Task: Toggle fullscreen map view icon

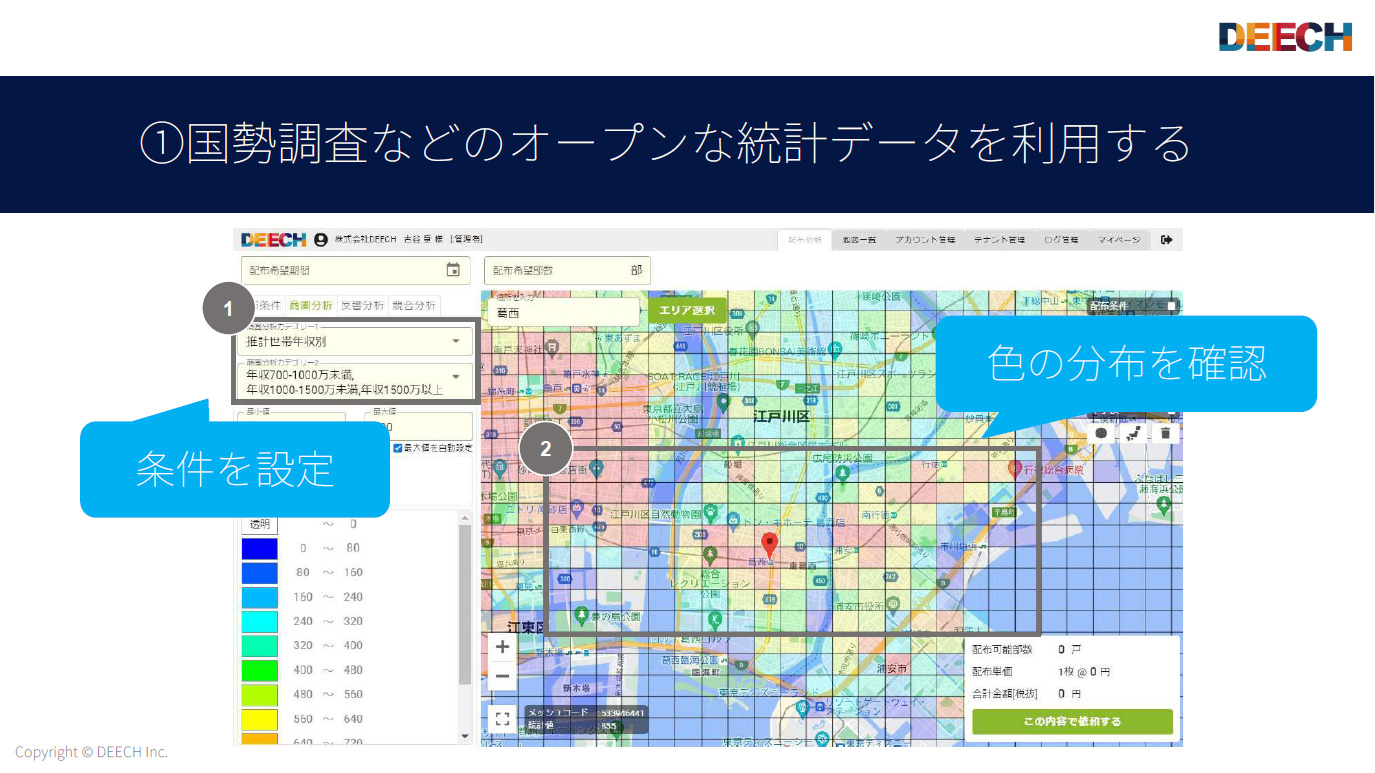Action: 502,719
